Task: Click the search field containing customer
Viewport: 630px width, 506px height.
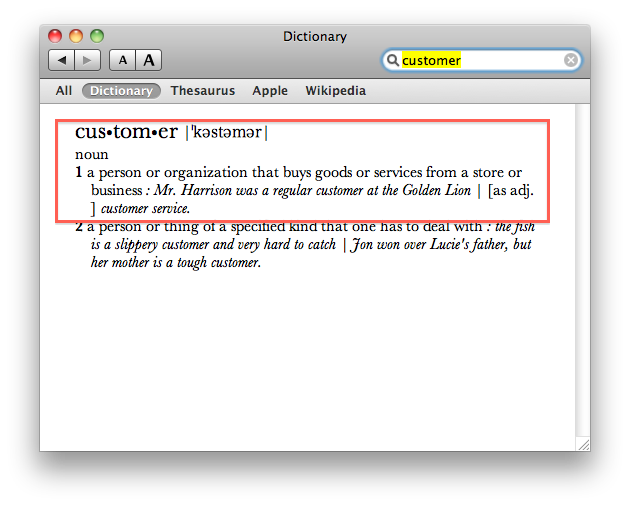Action: coord(481,60)
